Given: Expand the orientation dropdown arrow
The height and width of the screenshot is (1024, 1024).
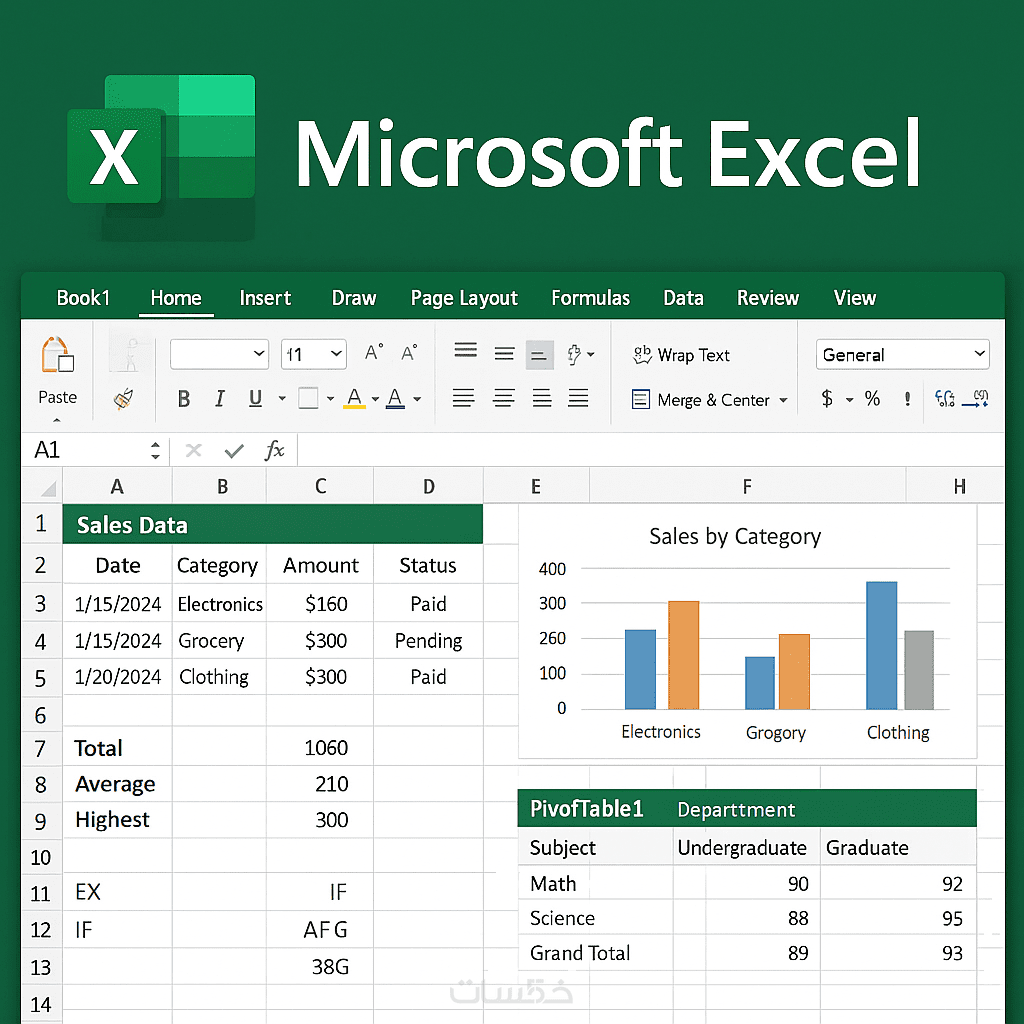Looking at the screenshot, I should pos(591,355).
